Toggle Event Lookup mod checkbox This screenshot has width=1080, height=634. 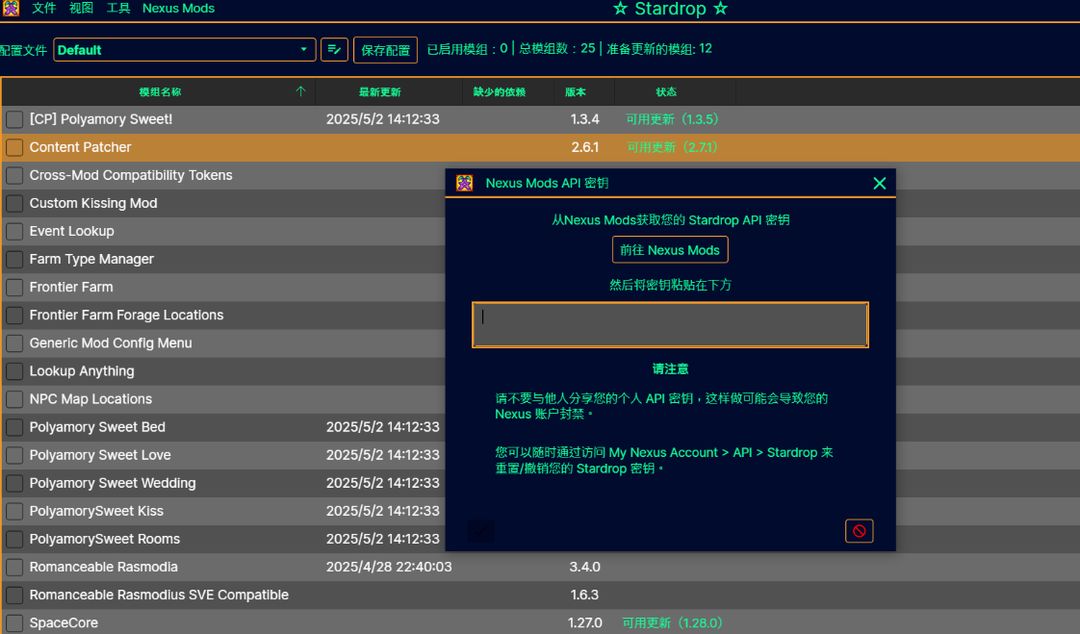point(14,232)
